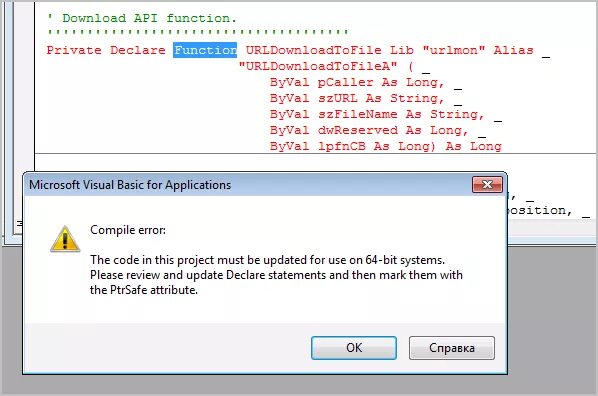
Task: Click the Alias keyword in the declaration
Action: click(513, 50)
